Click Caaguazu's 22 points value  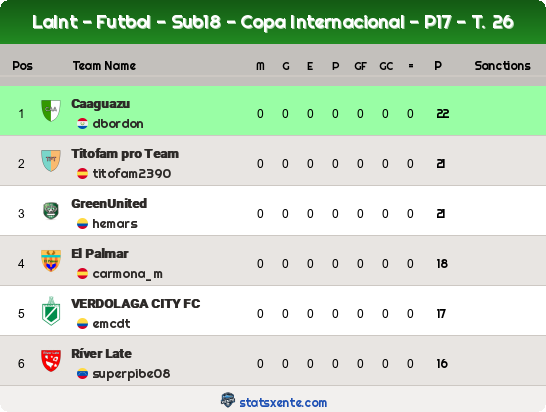click(x=443, y=114)
